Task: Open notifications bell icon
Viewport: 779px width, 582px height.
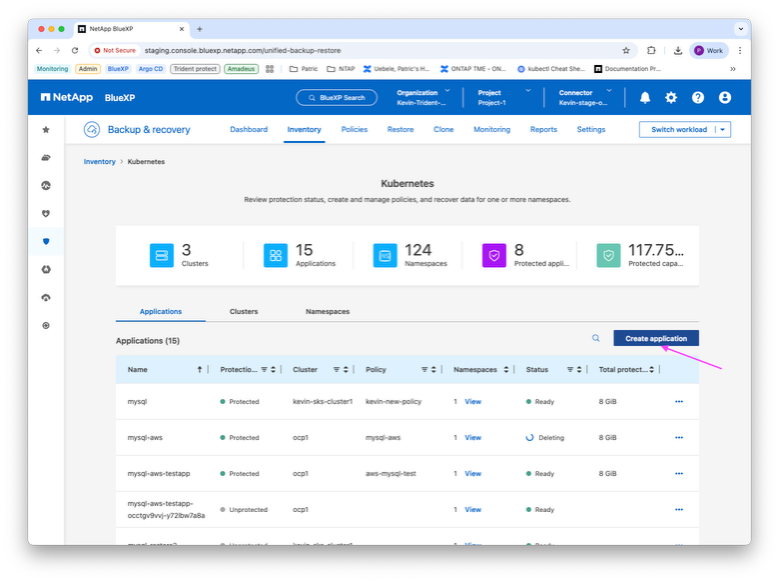Action: [645, 97]
